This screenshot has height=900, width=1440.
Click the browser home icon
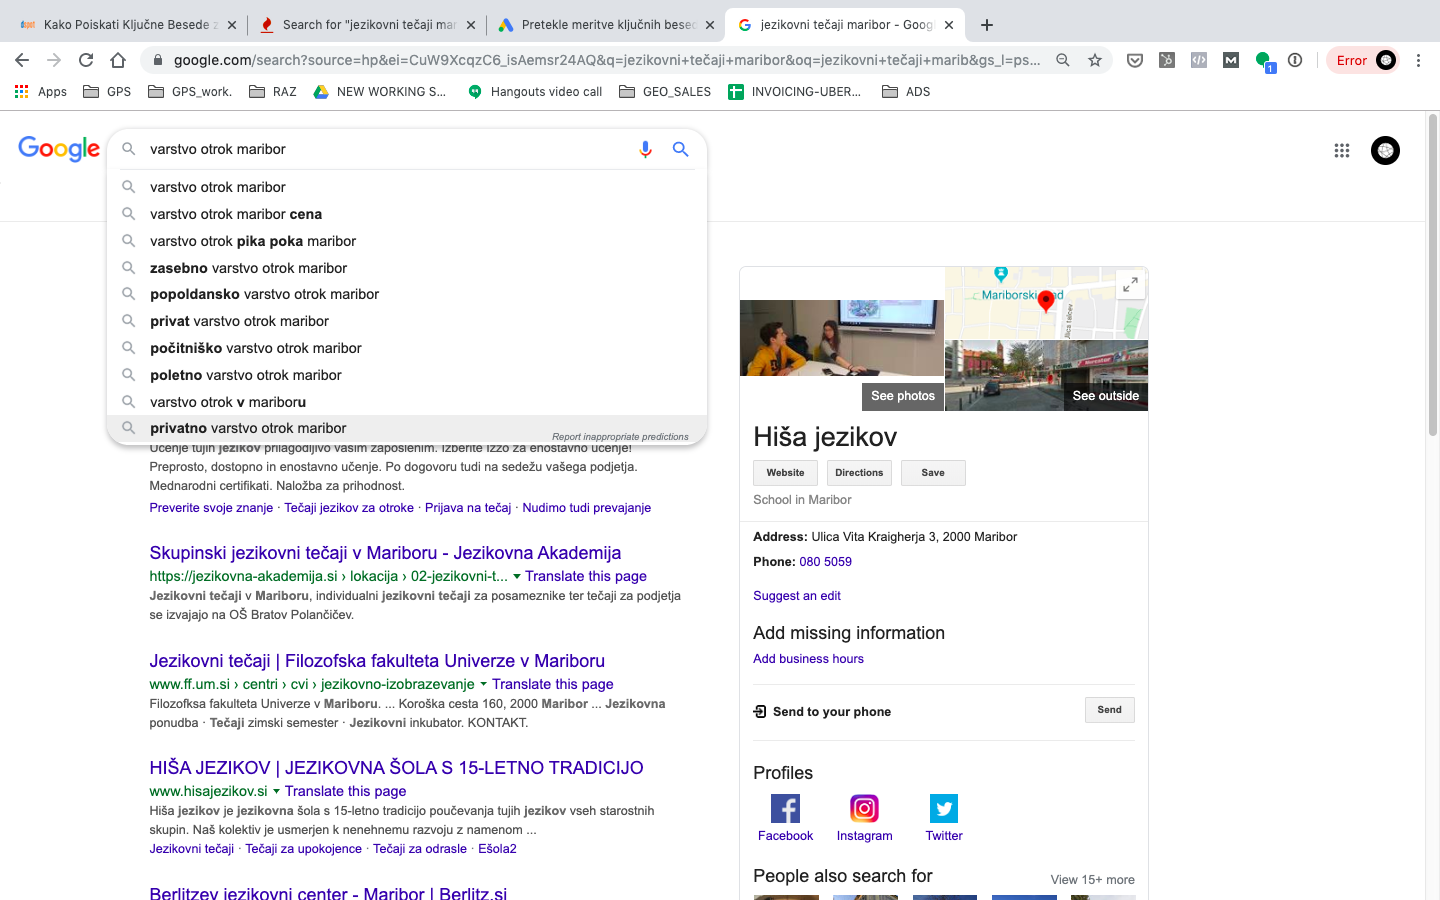click(x=118, y=60)
